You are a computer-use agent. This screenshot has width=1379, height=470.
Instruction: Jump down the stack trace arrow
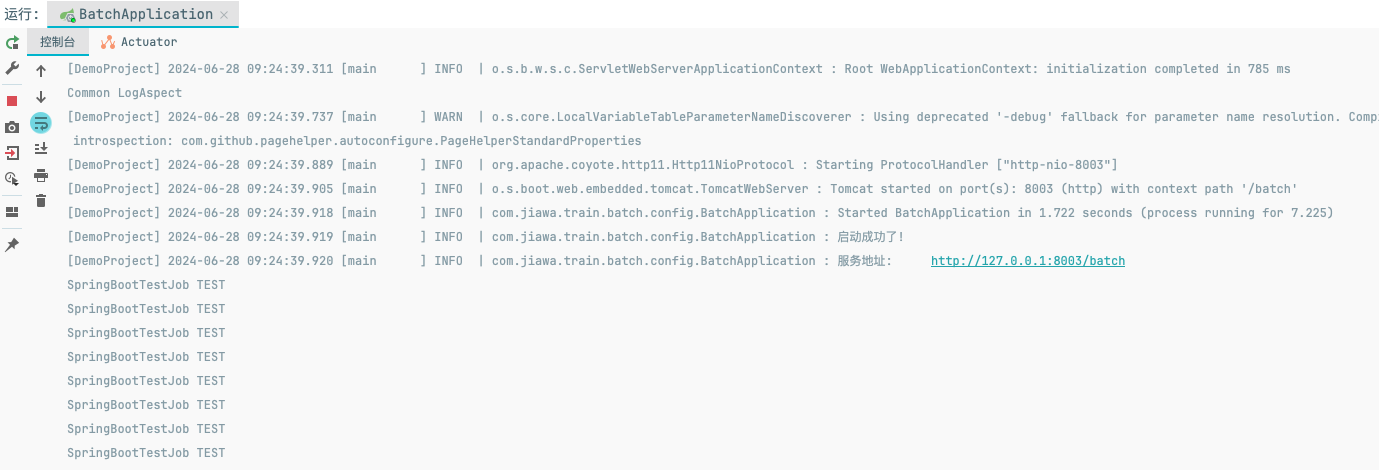(x=41, y=97)
